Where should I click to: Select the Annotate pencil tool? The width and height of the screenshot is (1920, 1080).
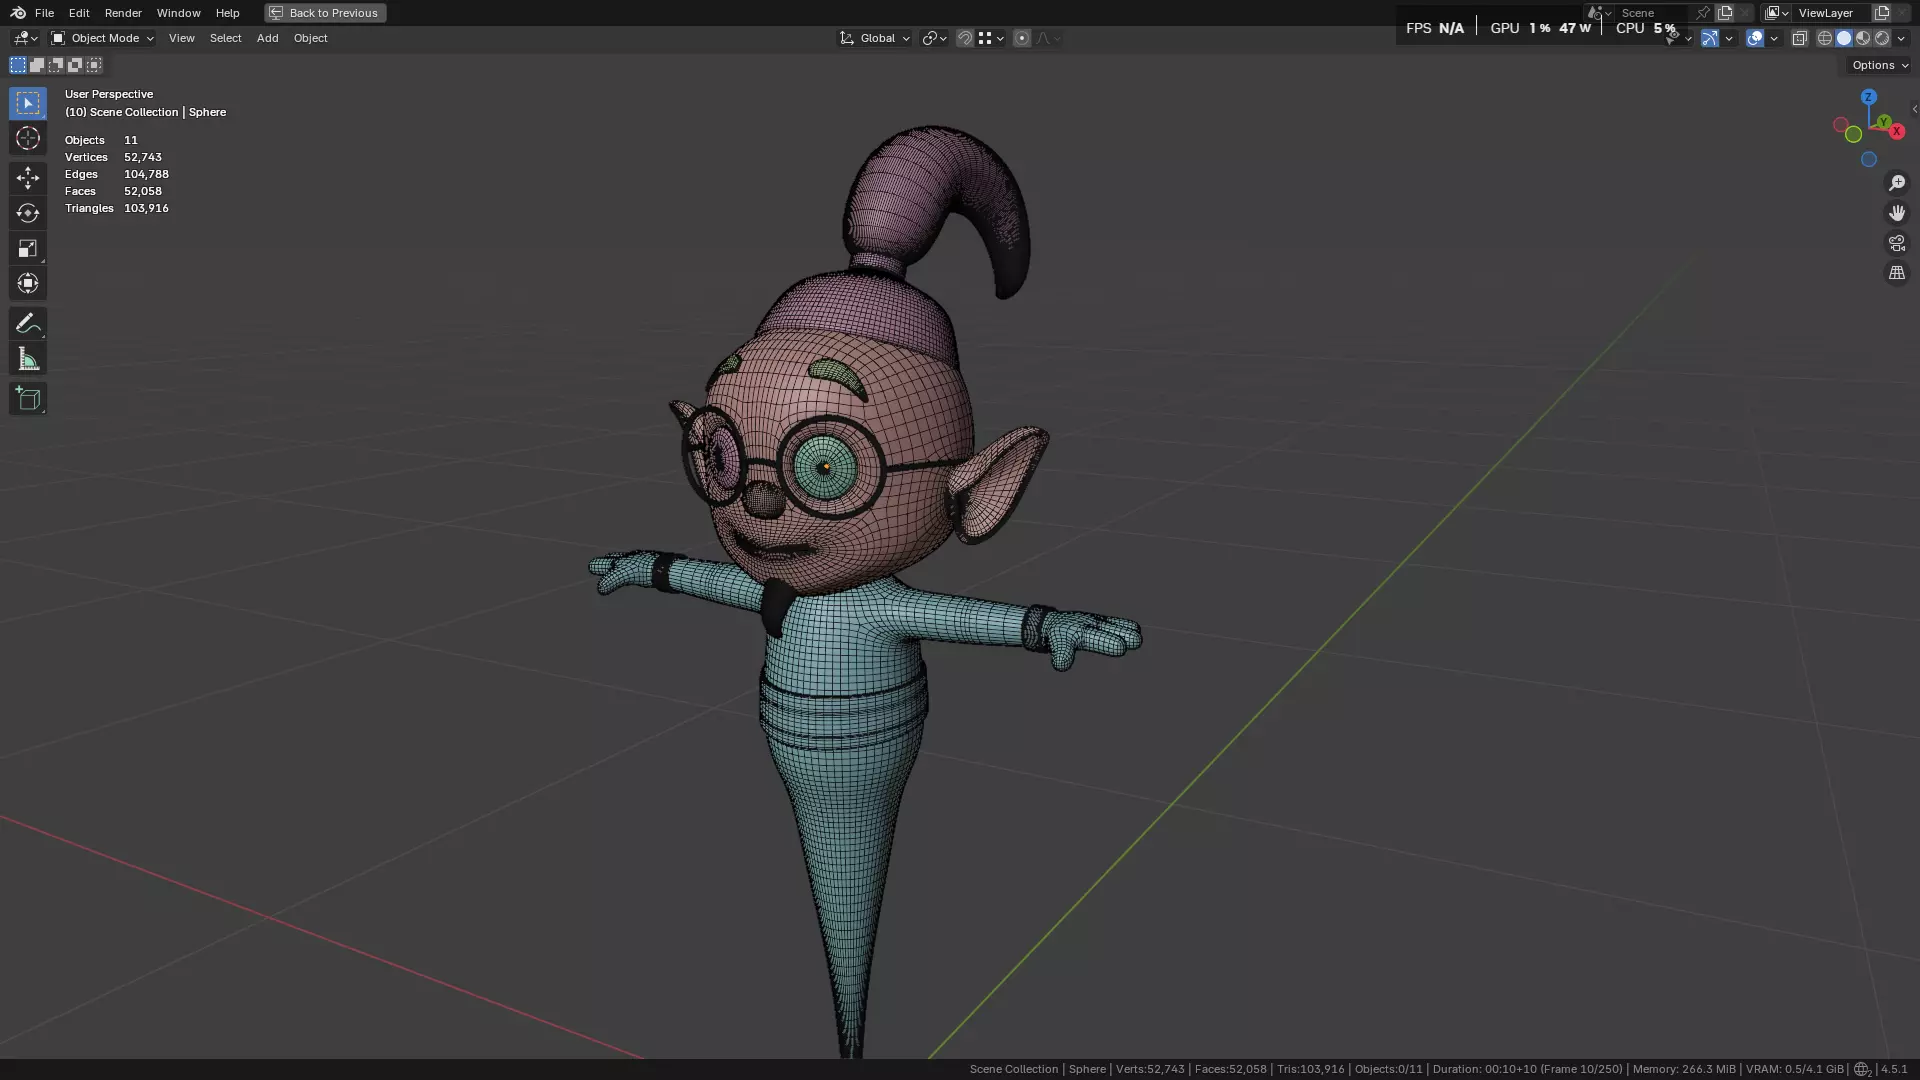(28, 324)
